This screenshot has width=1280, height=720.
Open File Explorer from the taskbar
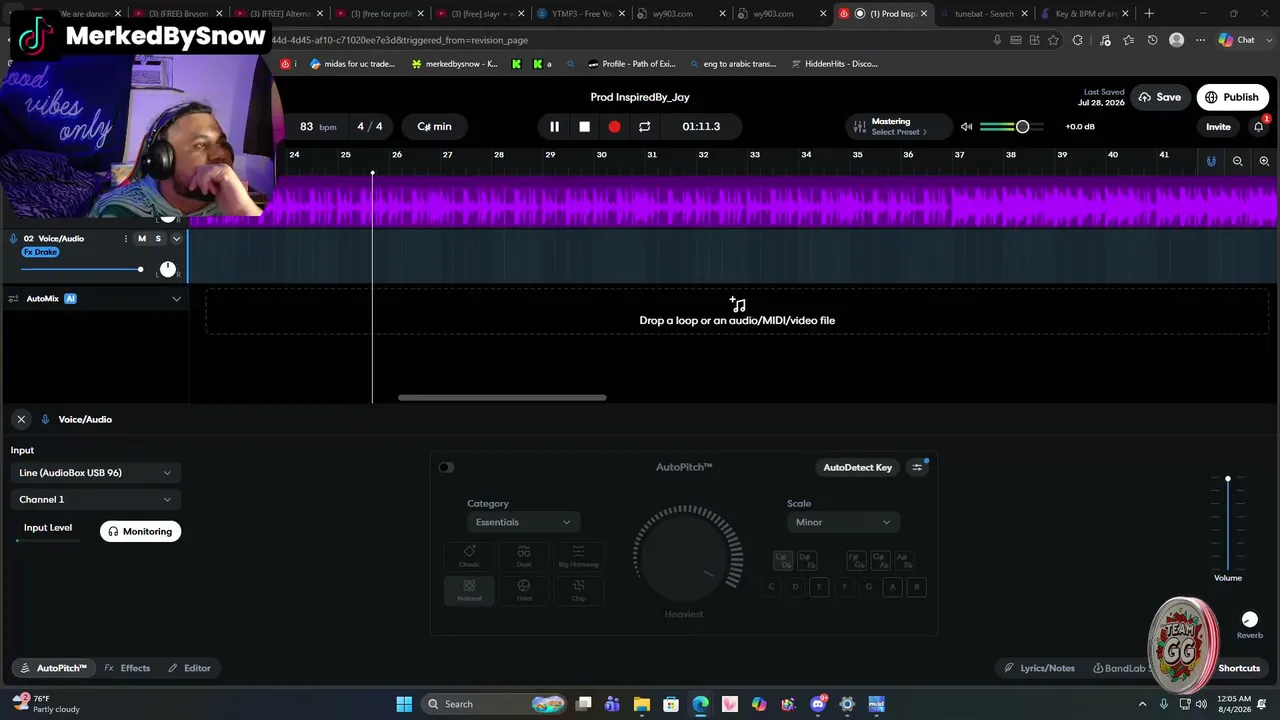pos(642,704)
